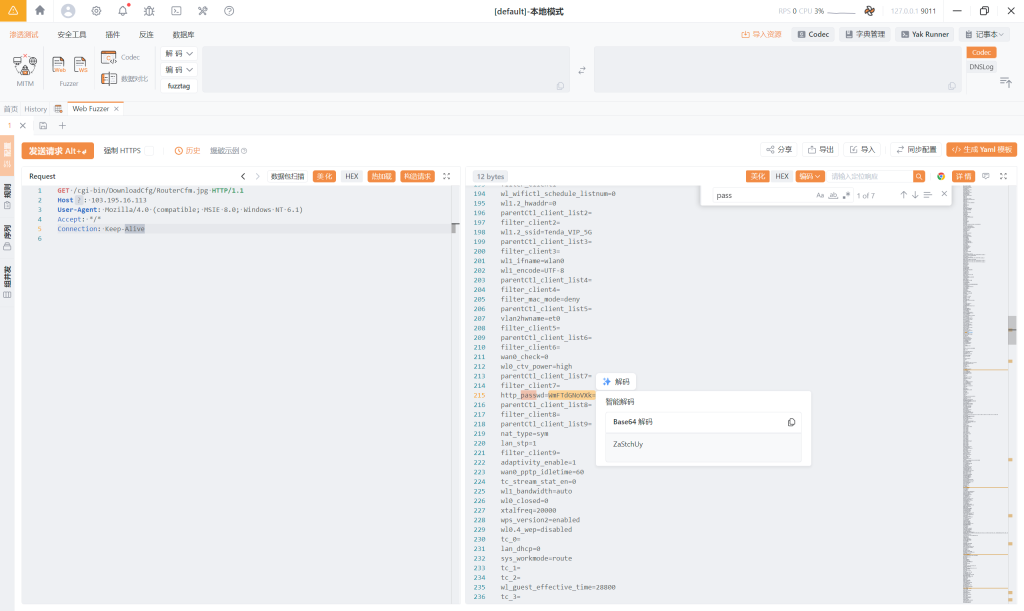1024x611 pixels.
Task: Toggle regex option in search box
Action: 846,195
